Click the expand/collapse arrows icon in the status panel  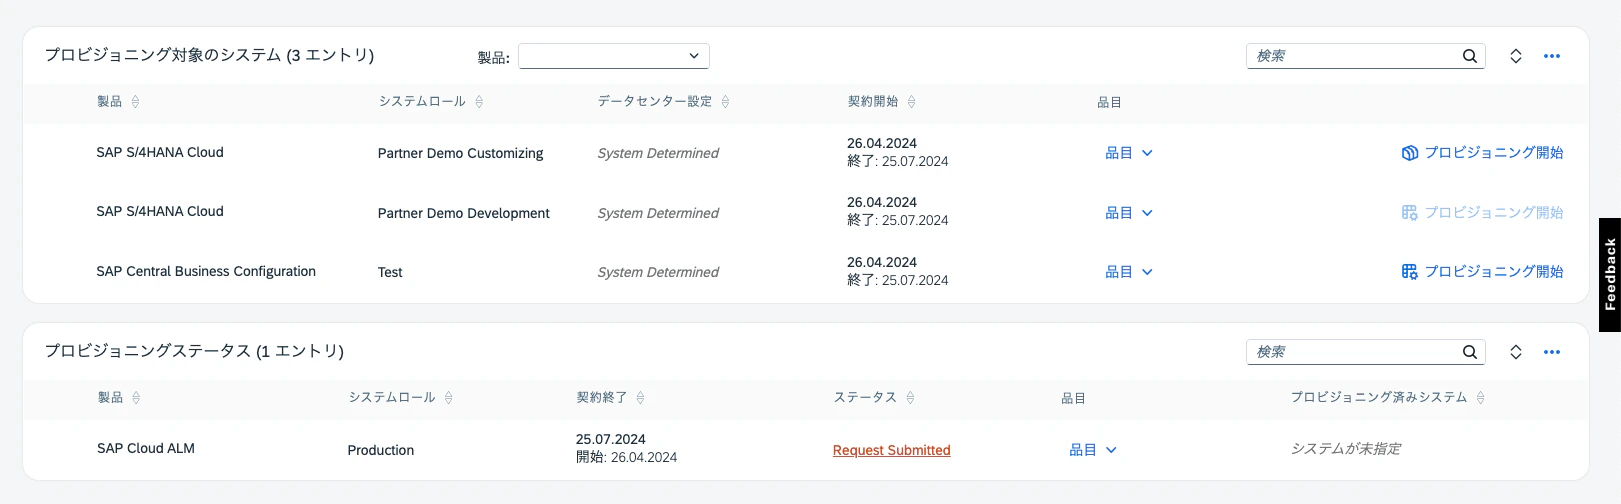pyautogui.click(x=1516, y=352)
